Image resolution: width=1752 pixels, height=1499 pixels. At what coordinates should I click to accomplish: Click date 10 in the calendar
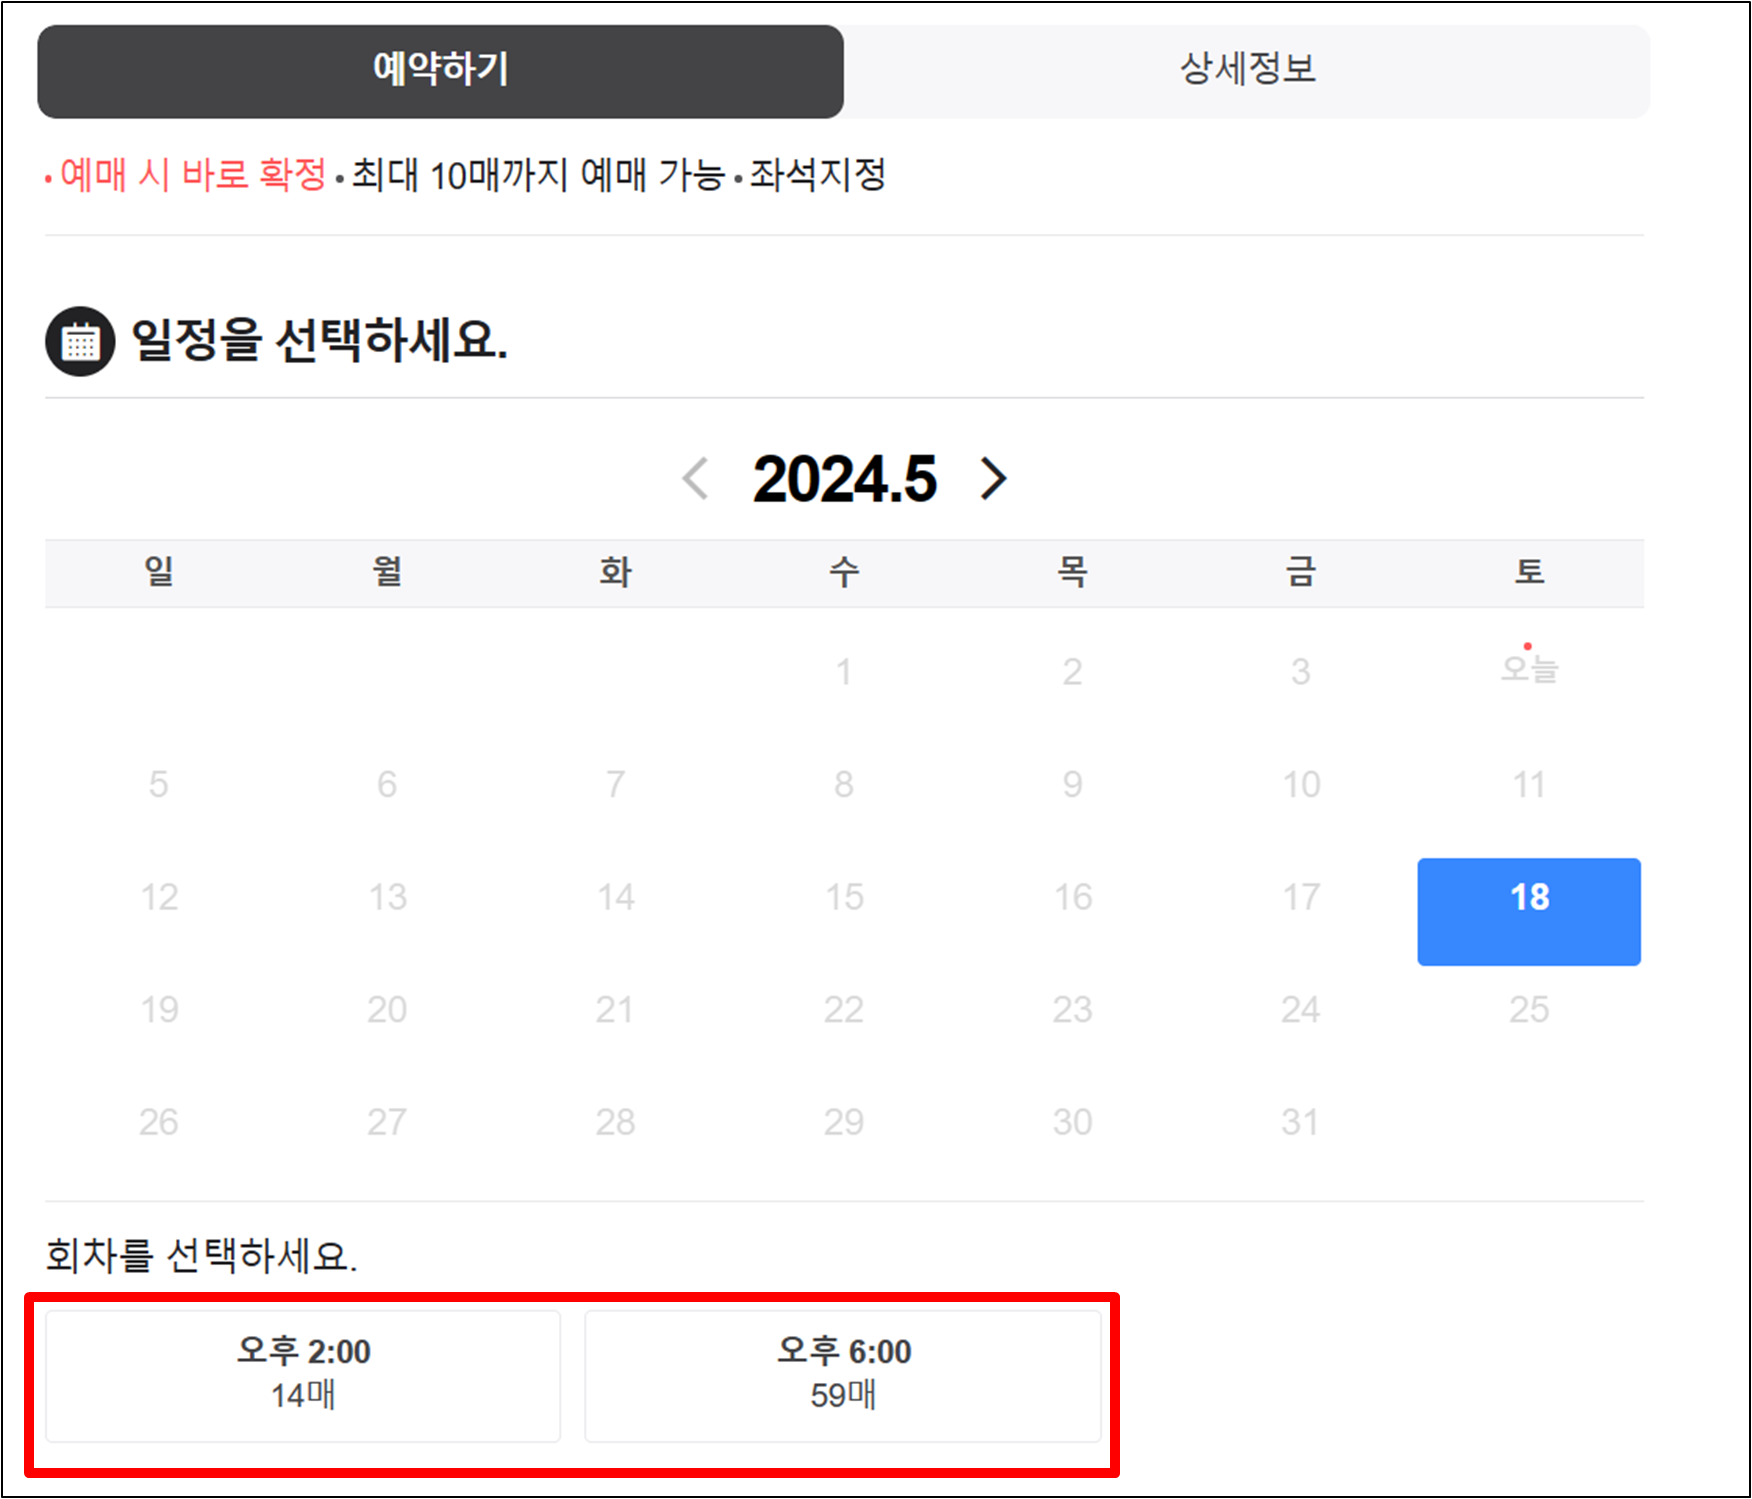tap(1301, 785)
